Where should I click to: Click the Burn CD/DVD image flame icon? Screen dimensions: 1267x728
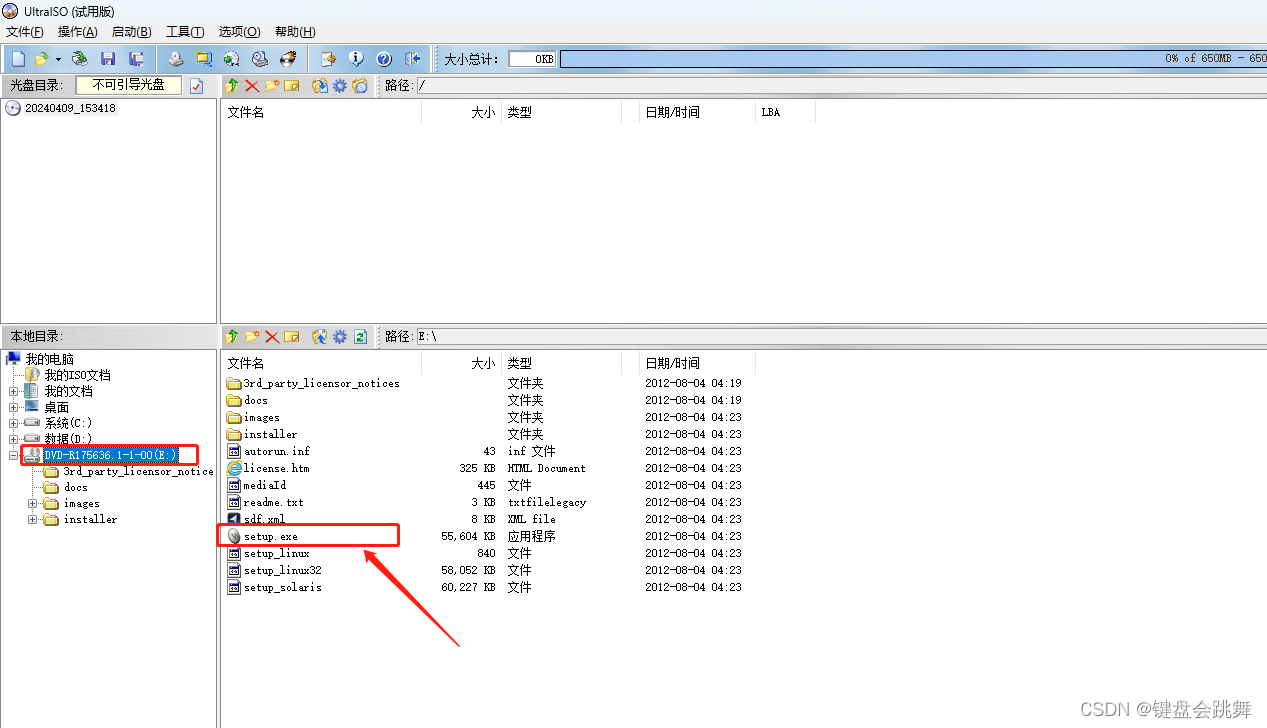288,59
